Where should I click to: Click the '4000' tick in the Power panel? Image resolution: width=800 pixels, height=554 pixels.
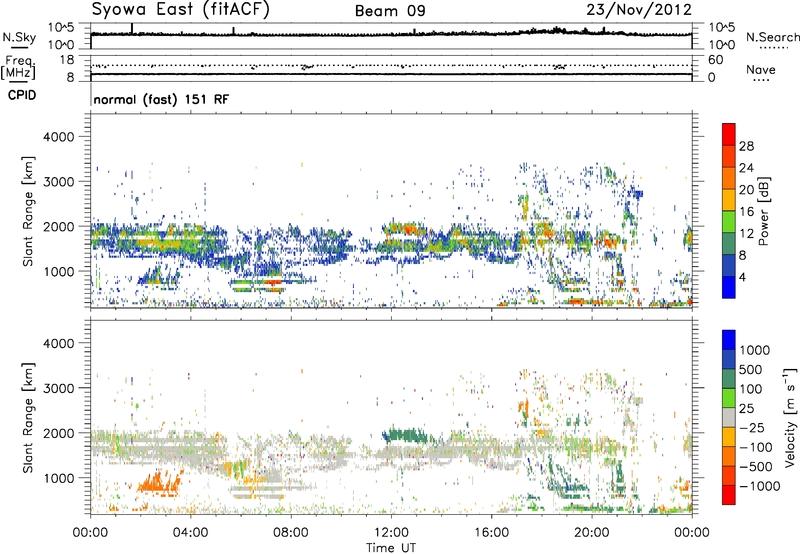click(x=58, y=137)
